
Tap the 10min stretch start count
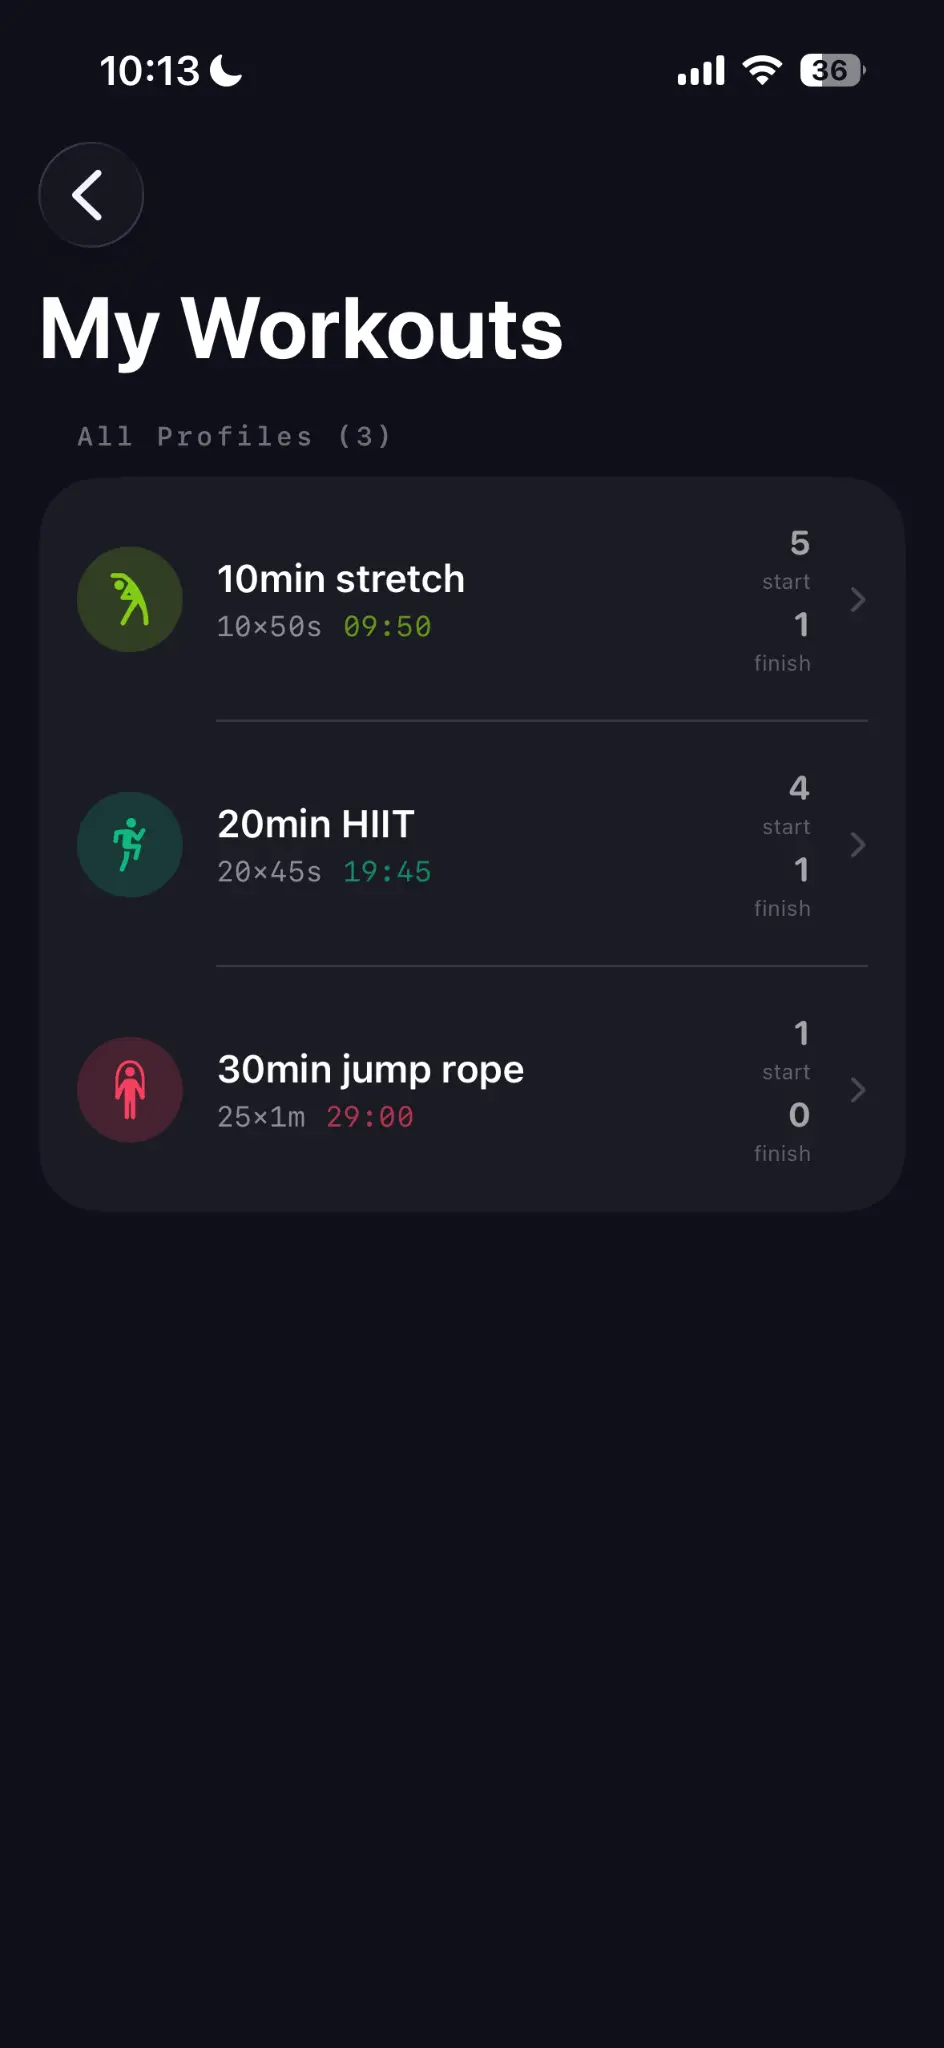click(x=799, y=544)
